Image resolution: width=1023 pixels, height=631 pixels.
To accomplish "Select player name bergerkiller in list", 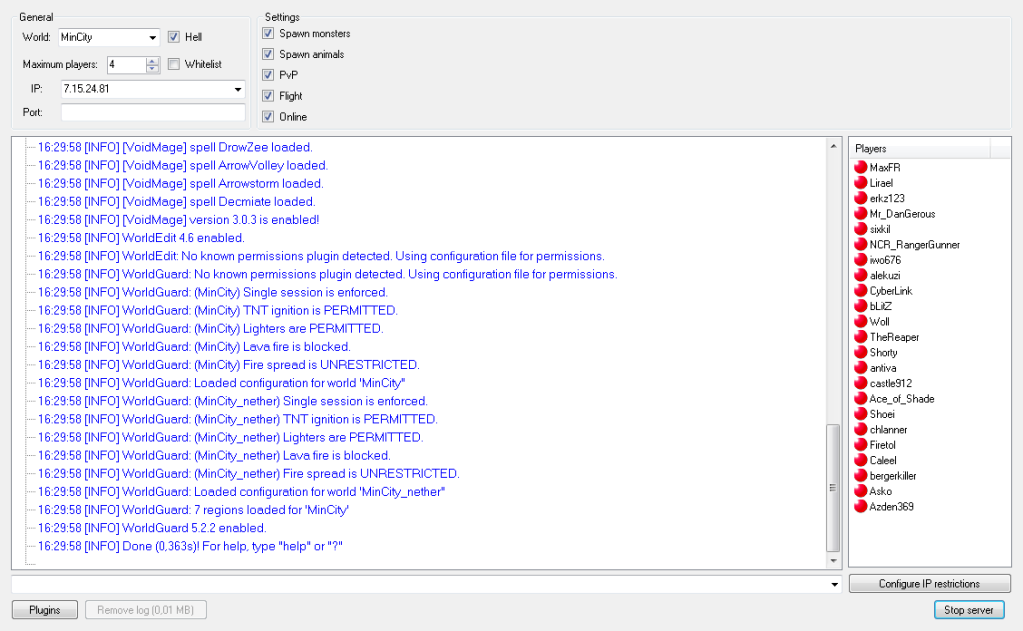I will point(893,476).
